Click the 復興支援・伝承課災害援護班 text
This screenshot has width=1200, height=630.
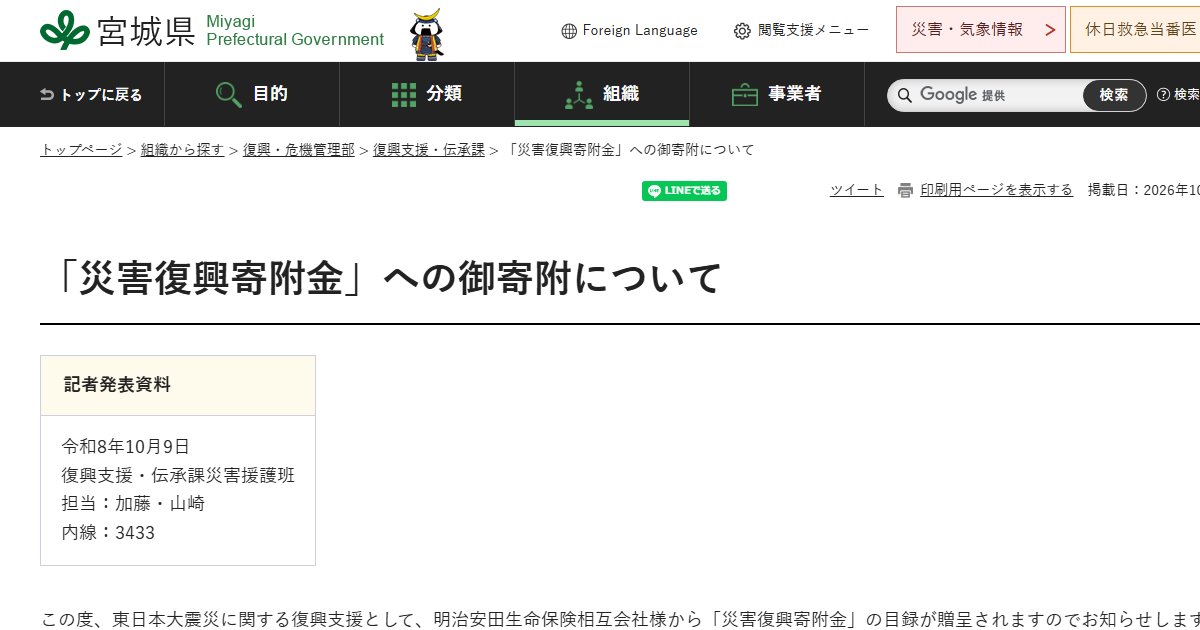click(178, 475)
